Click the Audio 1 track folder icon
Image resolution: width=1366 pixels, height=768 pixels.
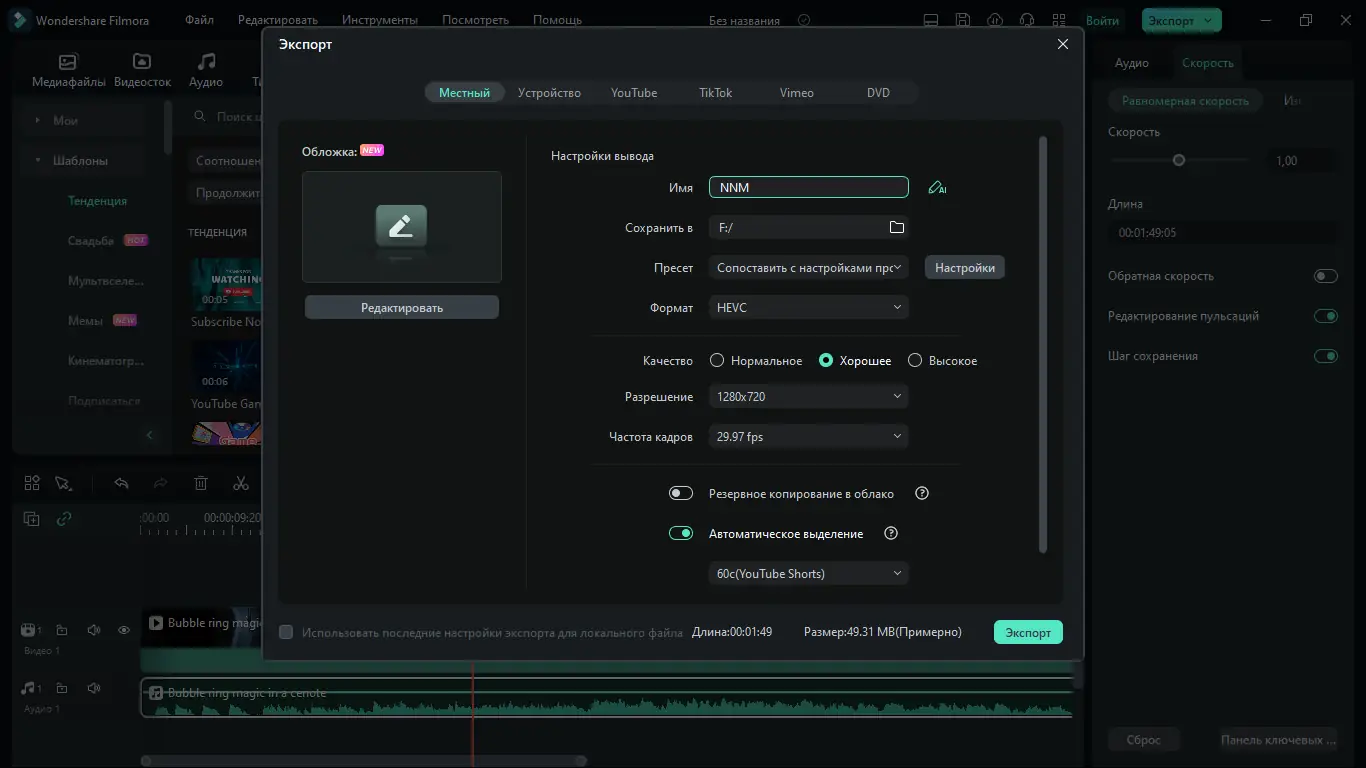click(x=62, y=688)
